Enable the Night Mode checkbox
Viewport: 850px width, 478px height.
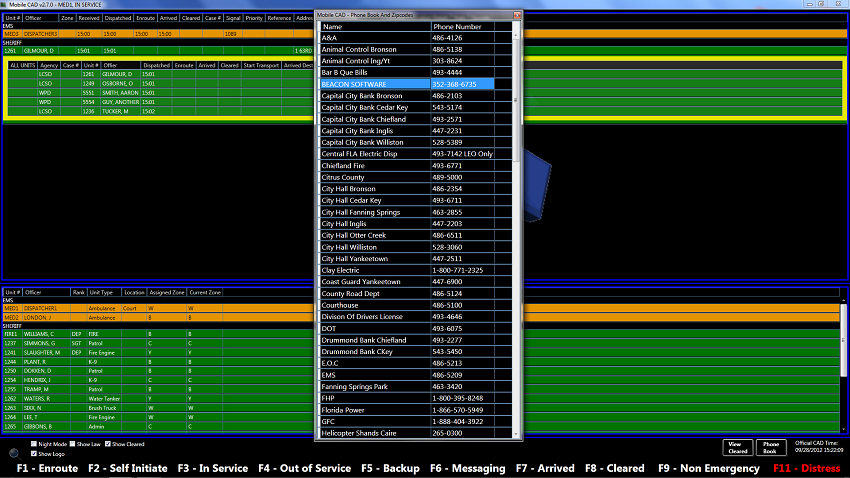click(34, 444)
